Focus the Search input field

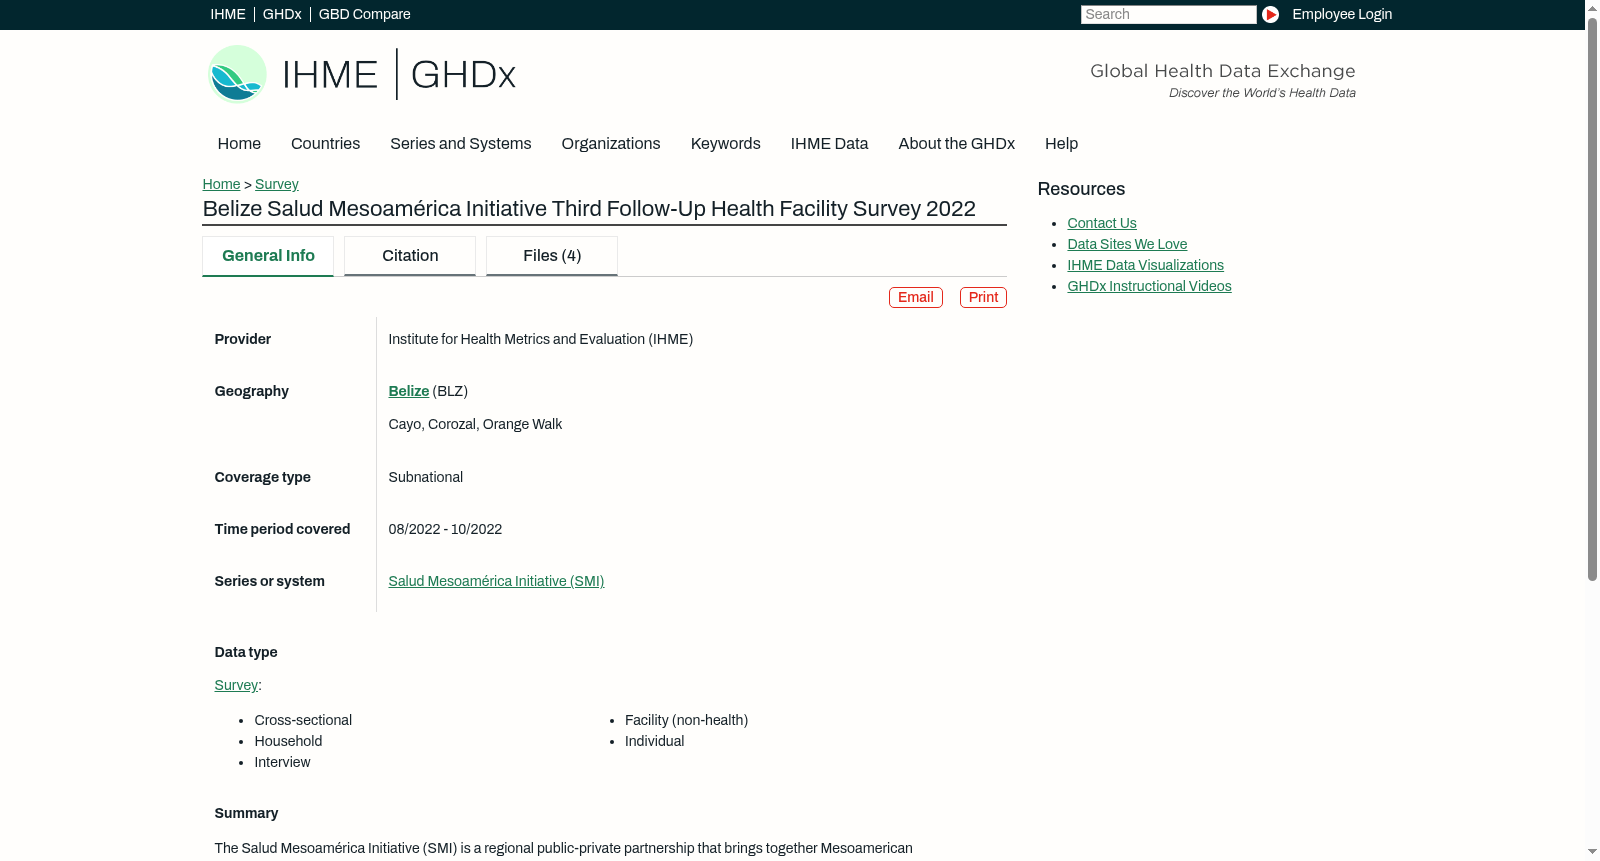pyautogui.click(x=1168, y=14)
